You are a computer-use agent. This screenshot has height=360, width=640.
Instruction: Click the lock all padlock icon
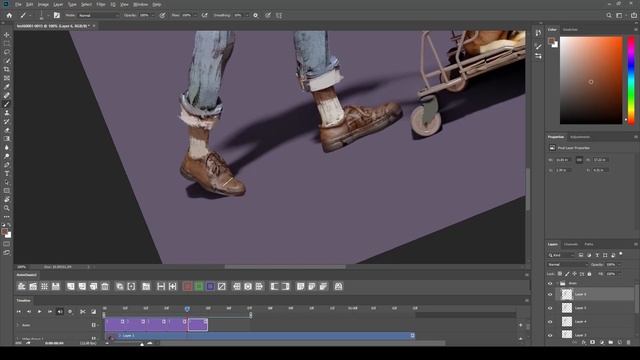(x=589, y=274)
